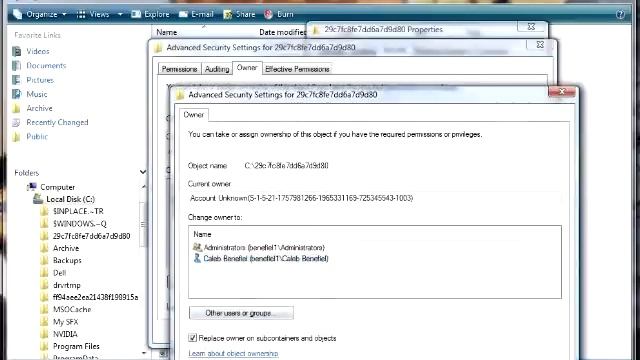640x360 pixels.
Task: Select MSOCache folder in tree
Action: point(72,309)
